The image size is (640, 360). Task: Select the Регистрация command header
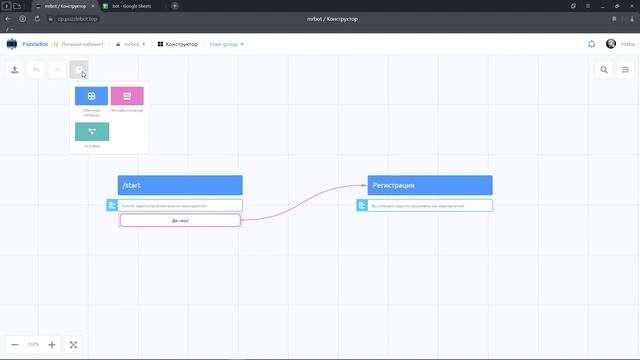[x=430, y=185]
